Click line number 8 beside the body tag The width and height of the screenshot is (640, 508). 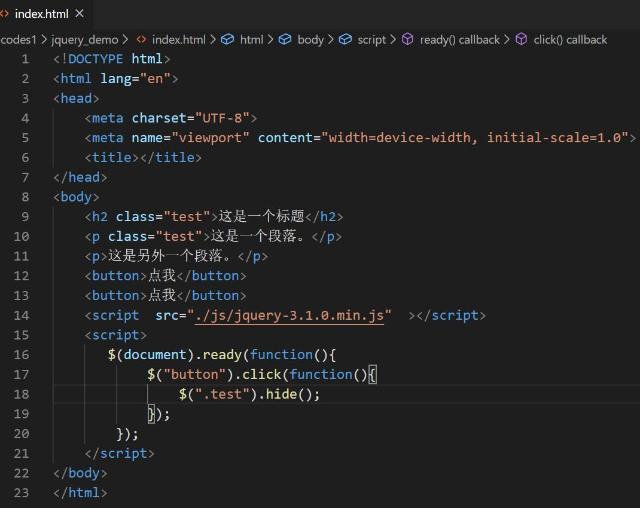(x=24, y=197)
